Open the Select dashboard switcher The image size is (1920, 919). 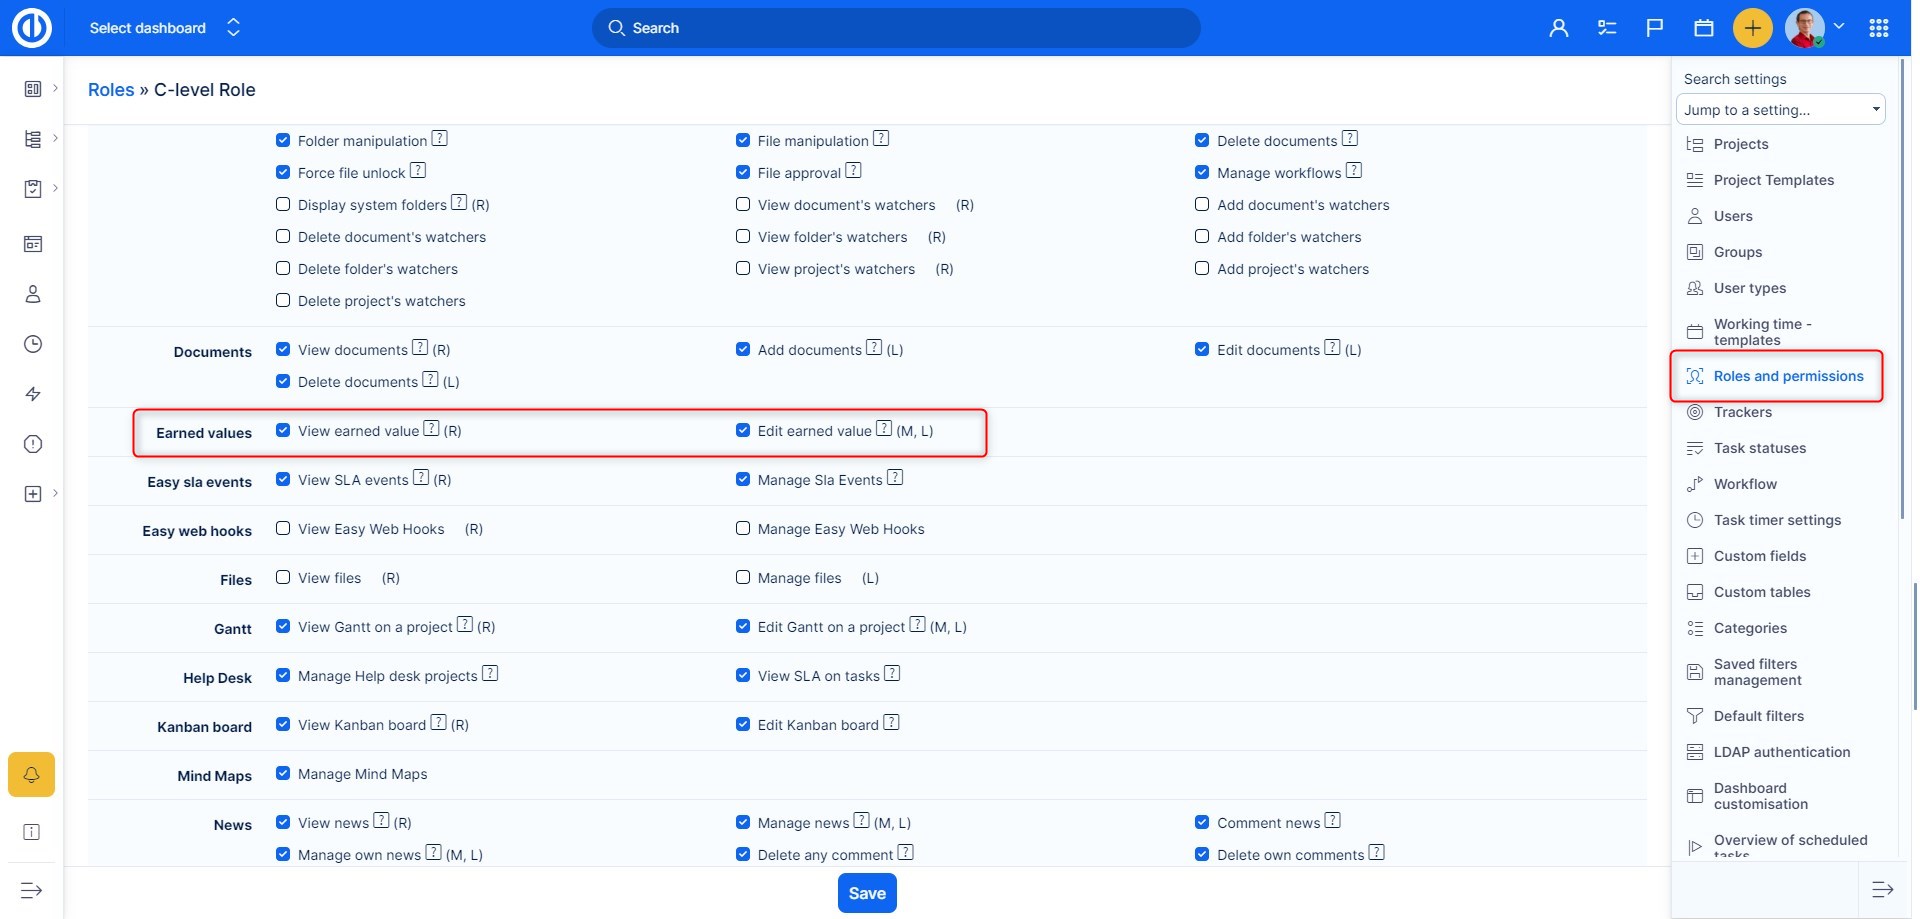(165, 28)
